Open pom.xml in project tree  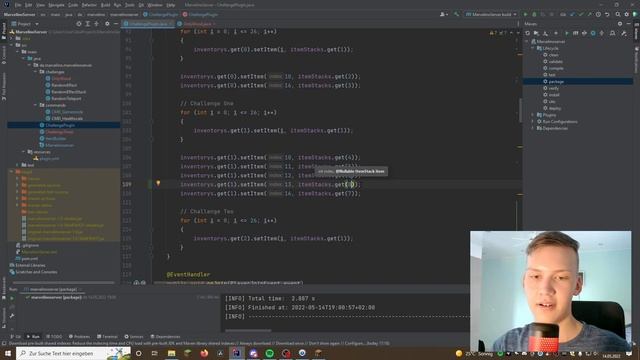29,259
